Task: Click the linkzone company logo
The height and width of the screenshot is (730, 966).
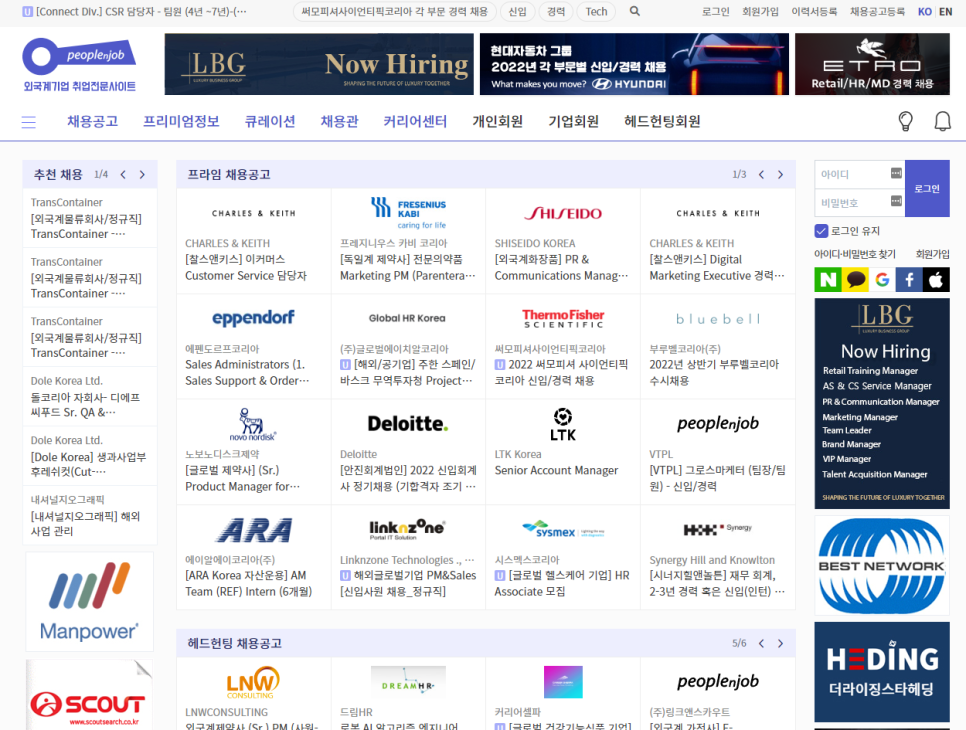Action: (x=407, y=529)
